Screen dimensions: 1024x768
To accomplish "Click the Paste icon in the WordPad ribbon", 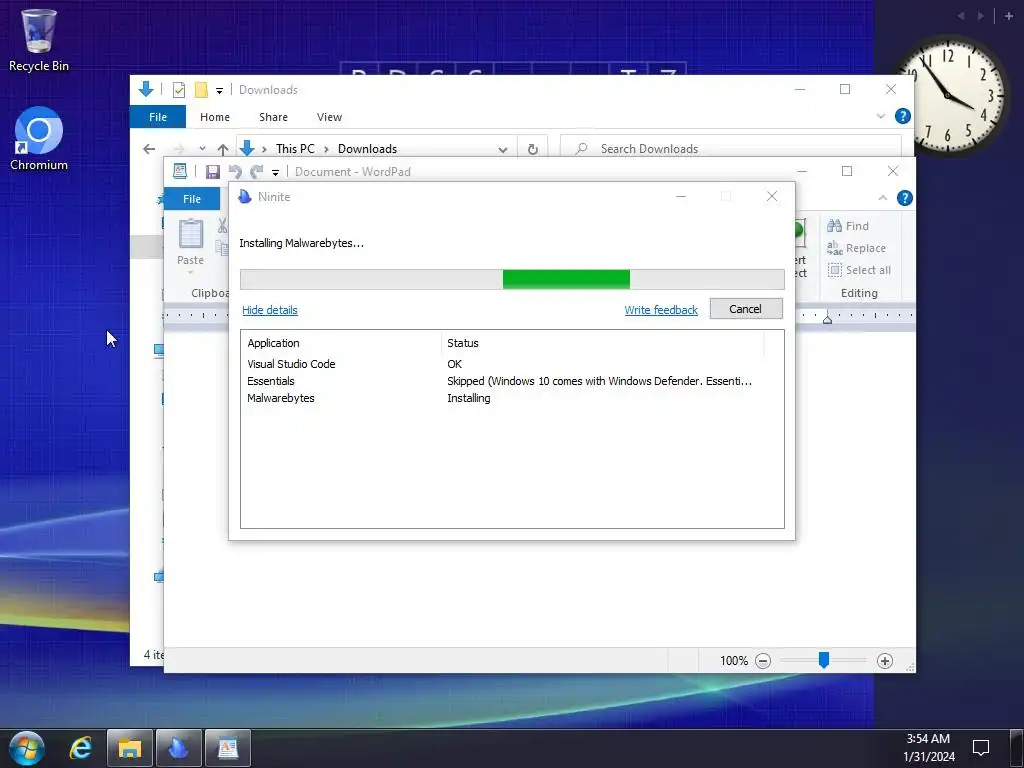I will [191, 234].
